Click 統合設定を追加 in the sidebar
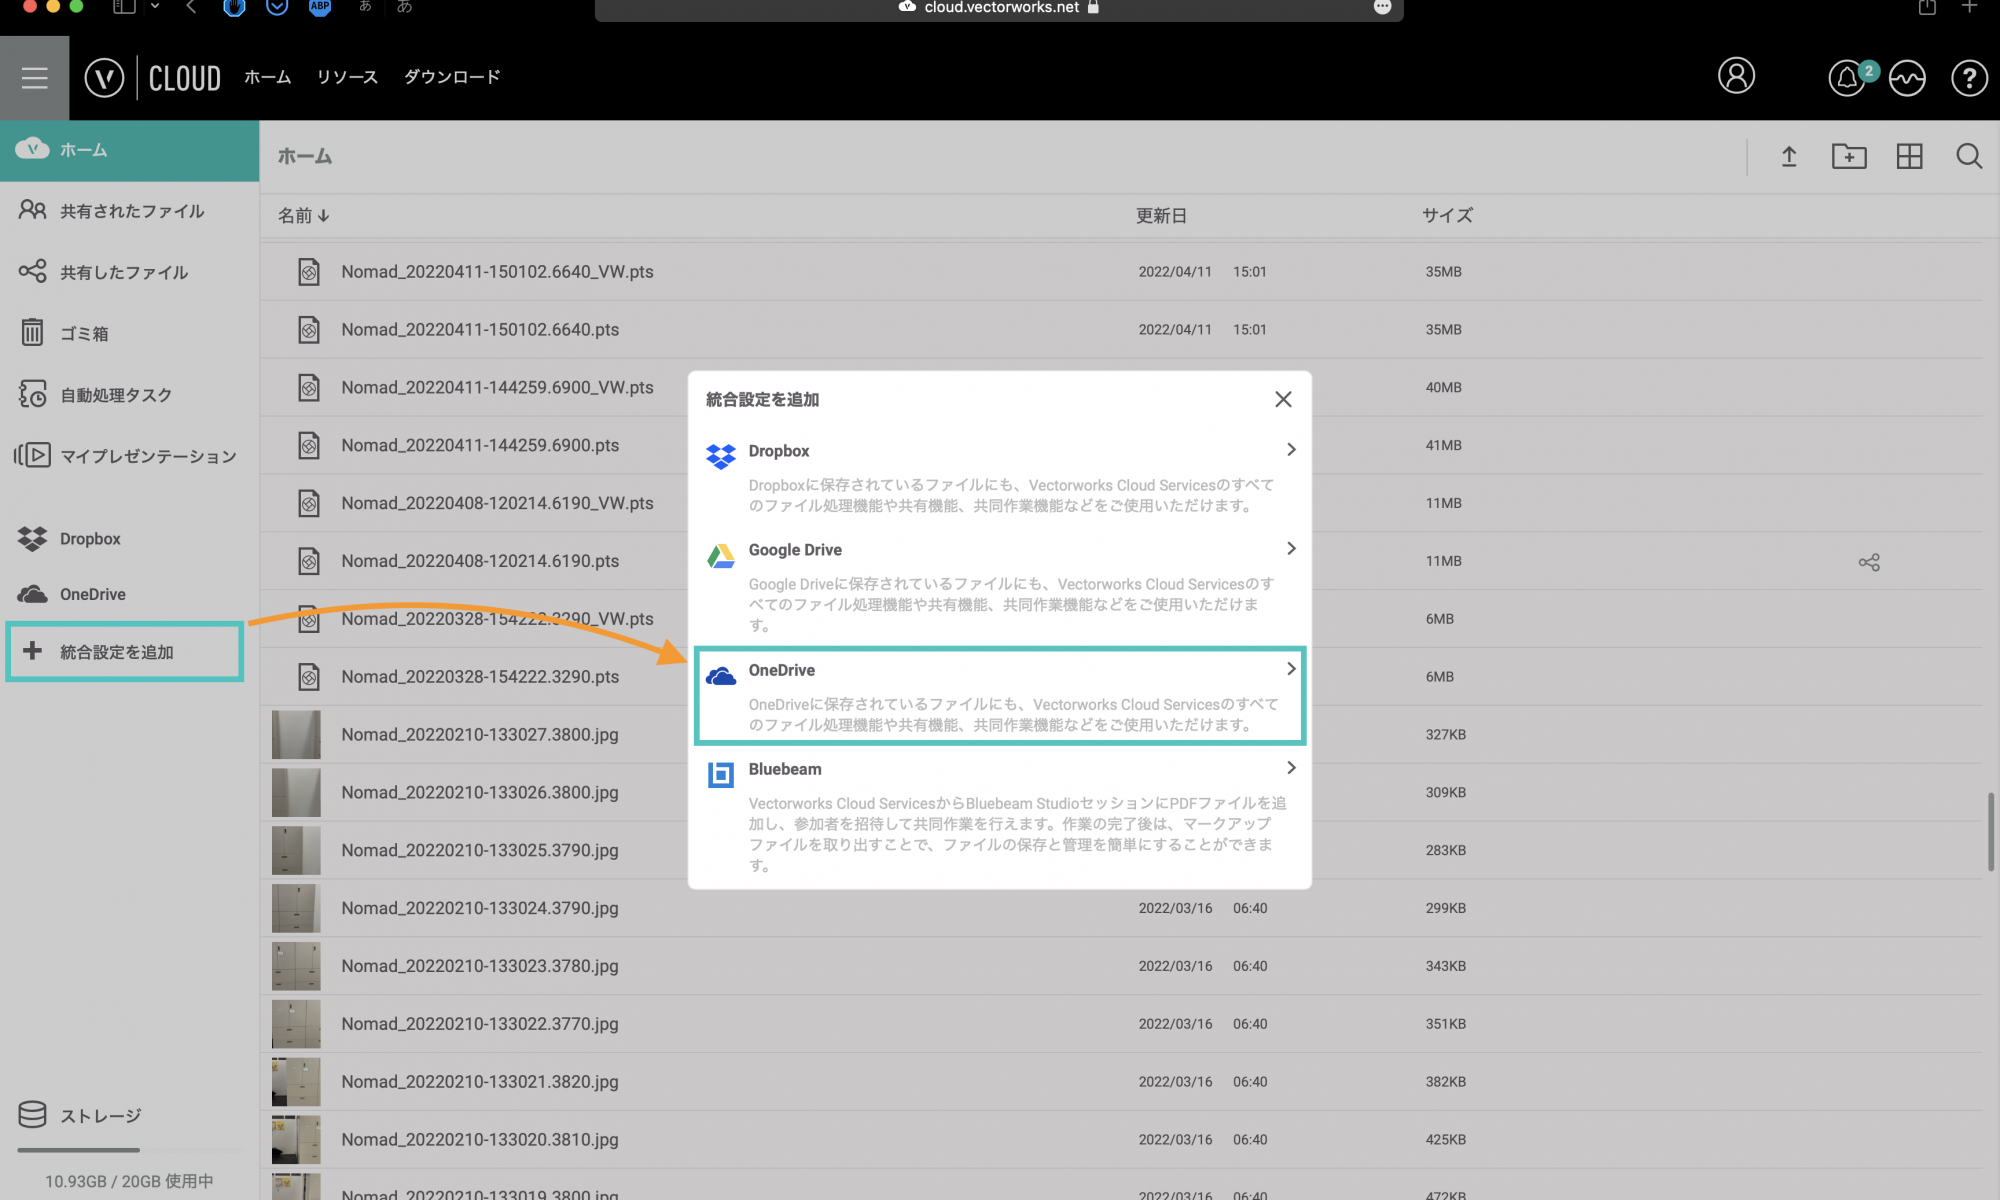 (125, 652)
